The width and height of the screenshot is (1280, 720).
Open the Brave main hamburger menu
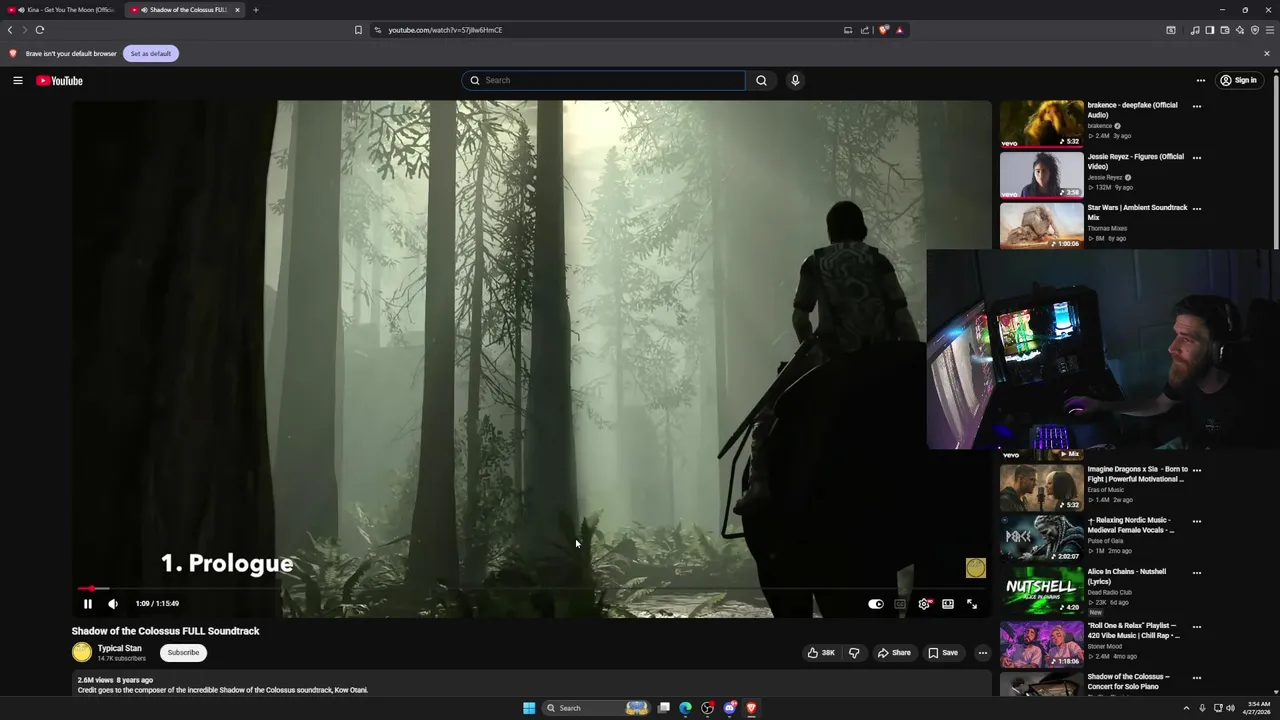tap(1270, 30)
